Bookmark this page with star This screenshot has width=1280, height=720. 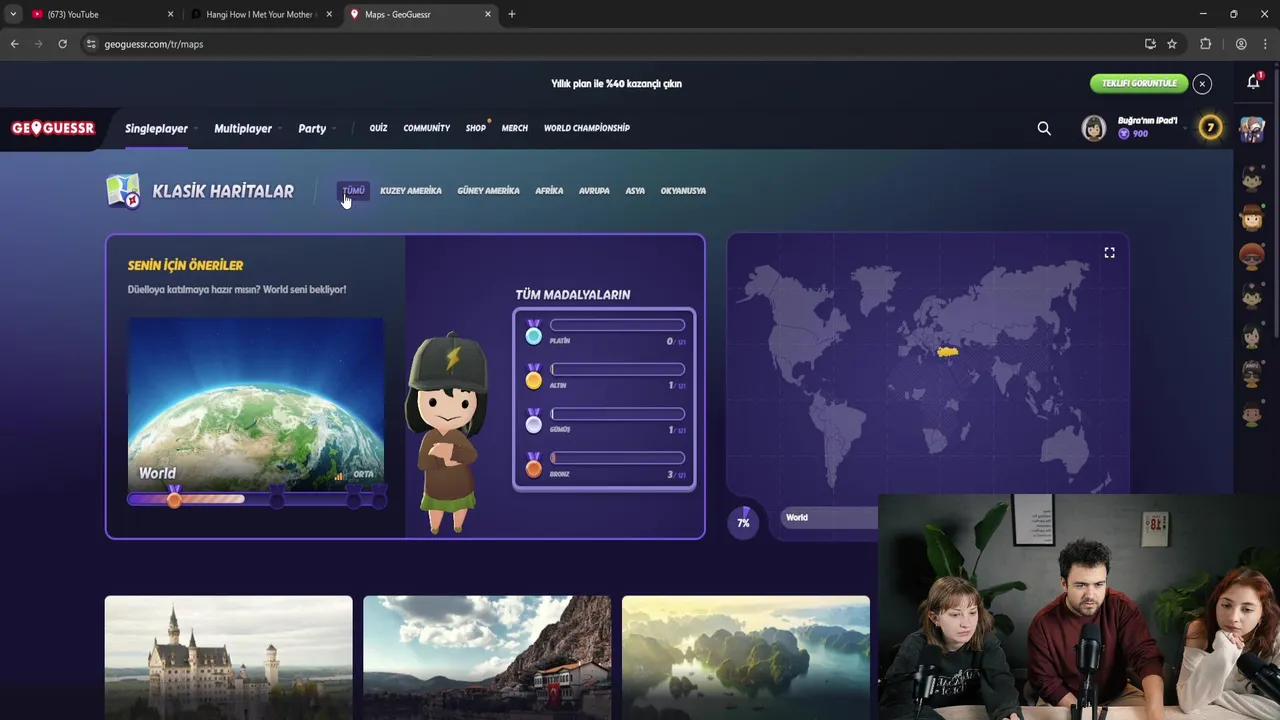(1172, 44)
